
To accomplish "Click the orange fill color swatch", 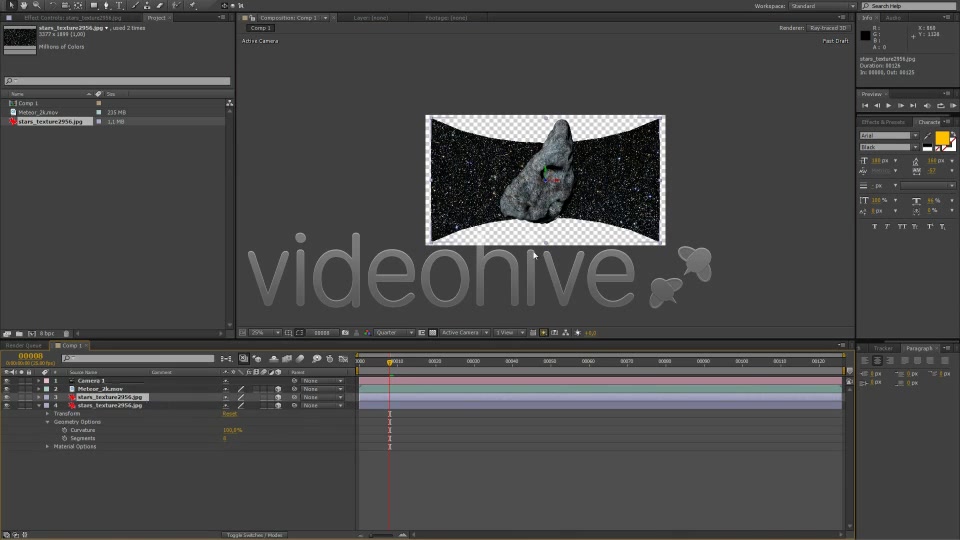I will (942, 138).
